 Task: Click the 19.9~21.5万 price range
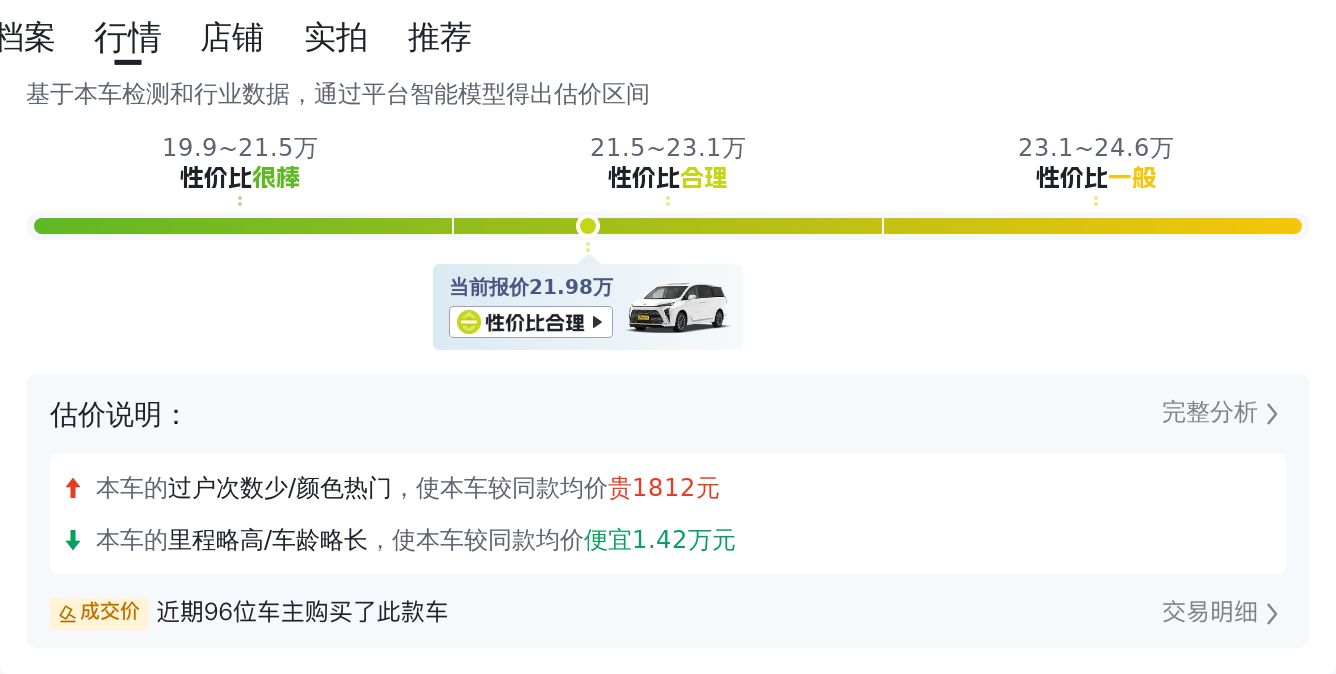tap(240, 148)
